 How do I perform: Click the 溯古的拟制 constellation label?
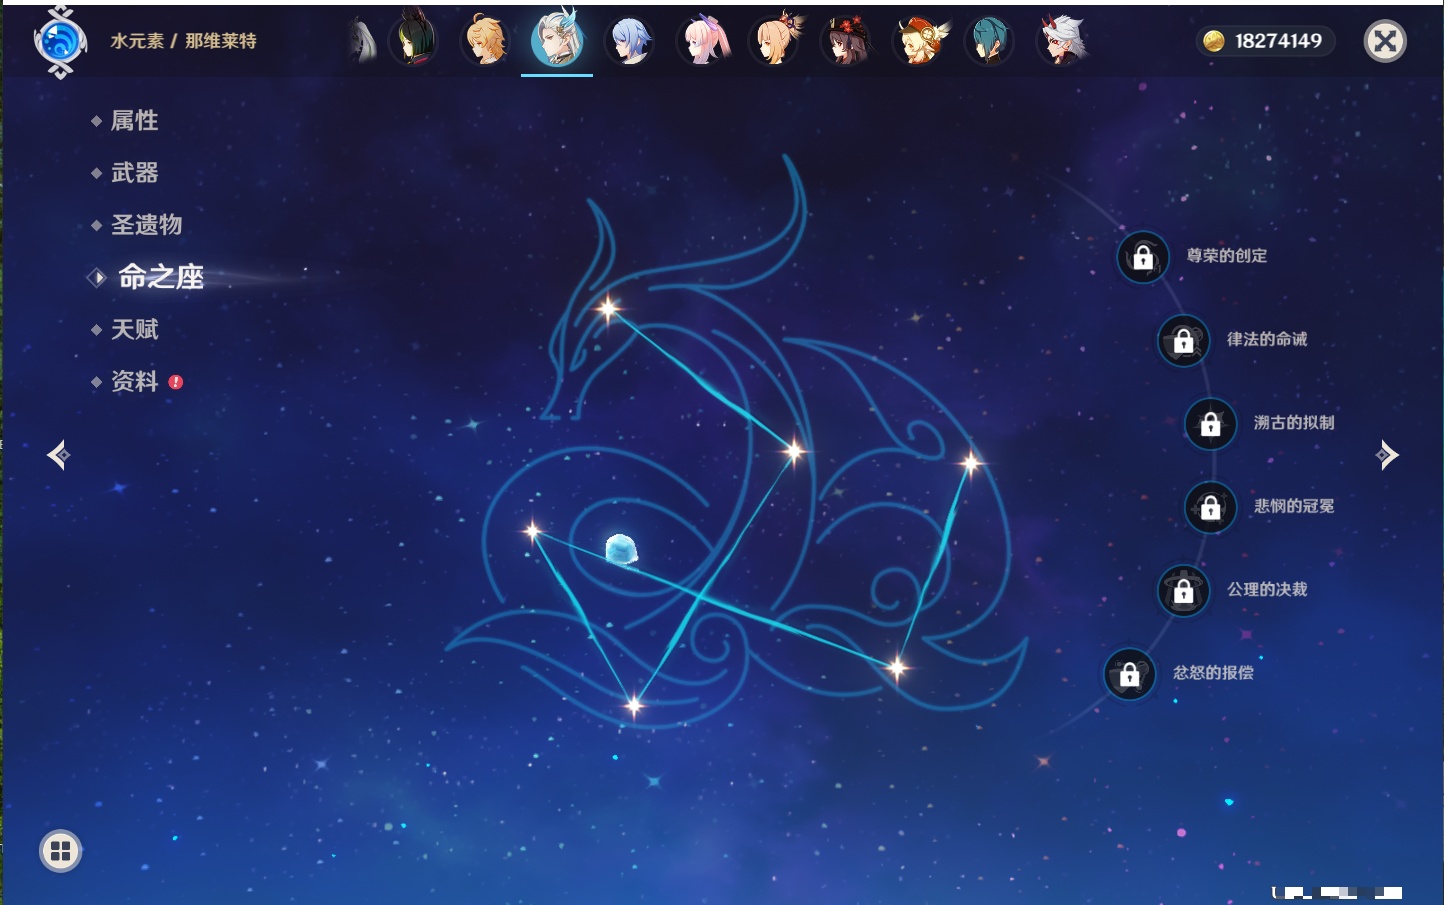1294,422
